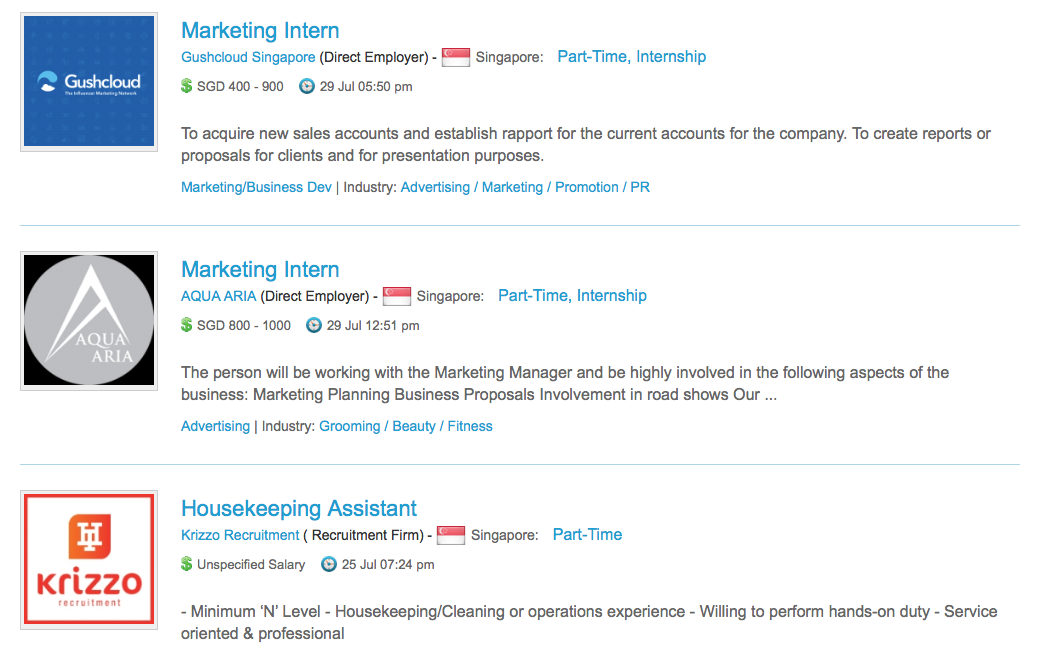Click the Krizzo recruitment logo image
The width and height of the screenshot is (1046, 651).
pos(89,559)
